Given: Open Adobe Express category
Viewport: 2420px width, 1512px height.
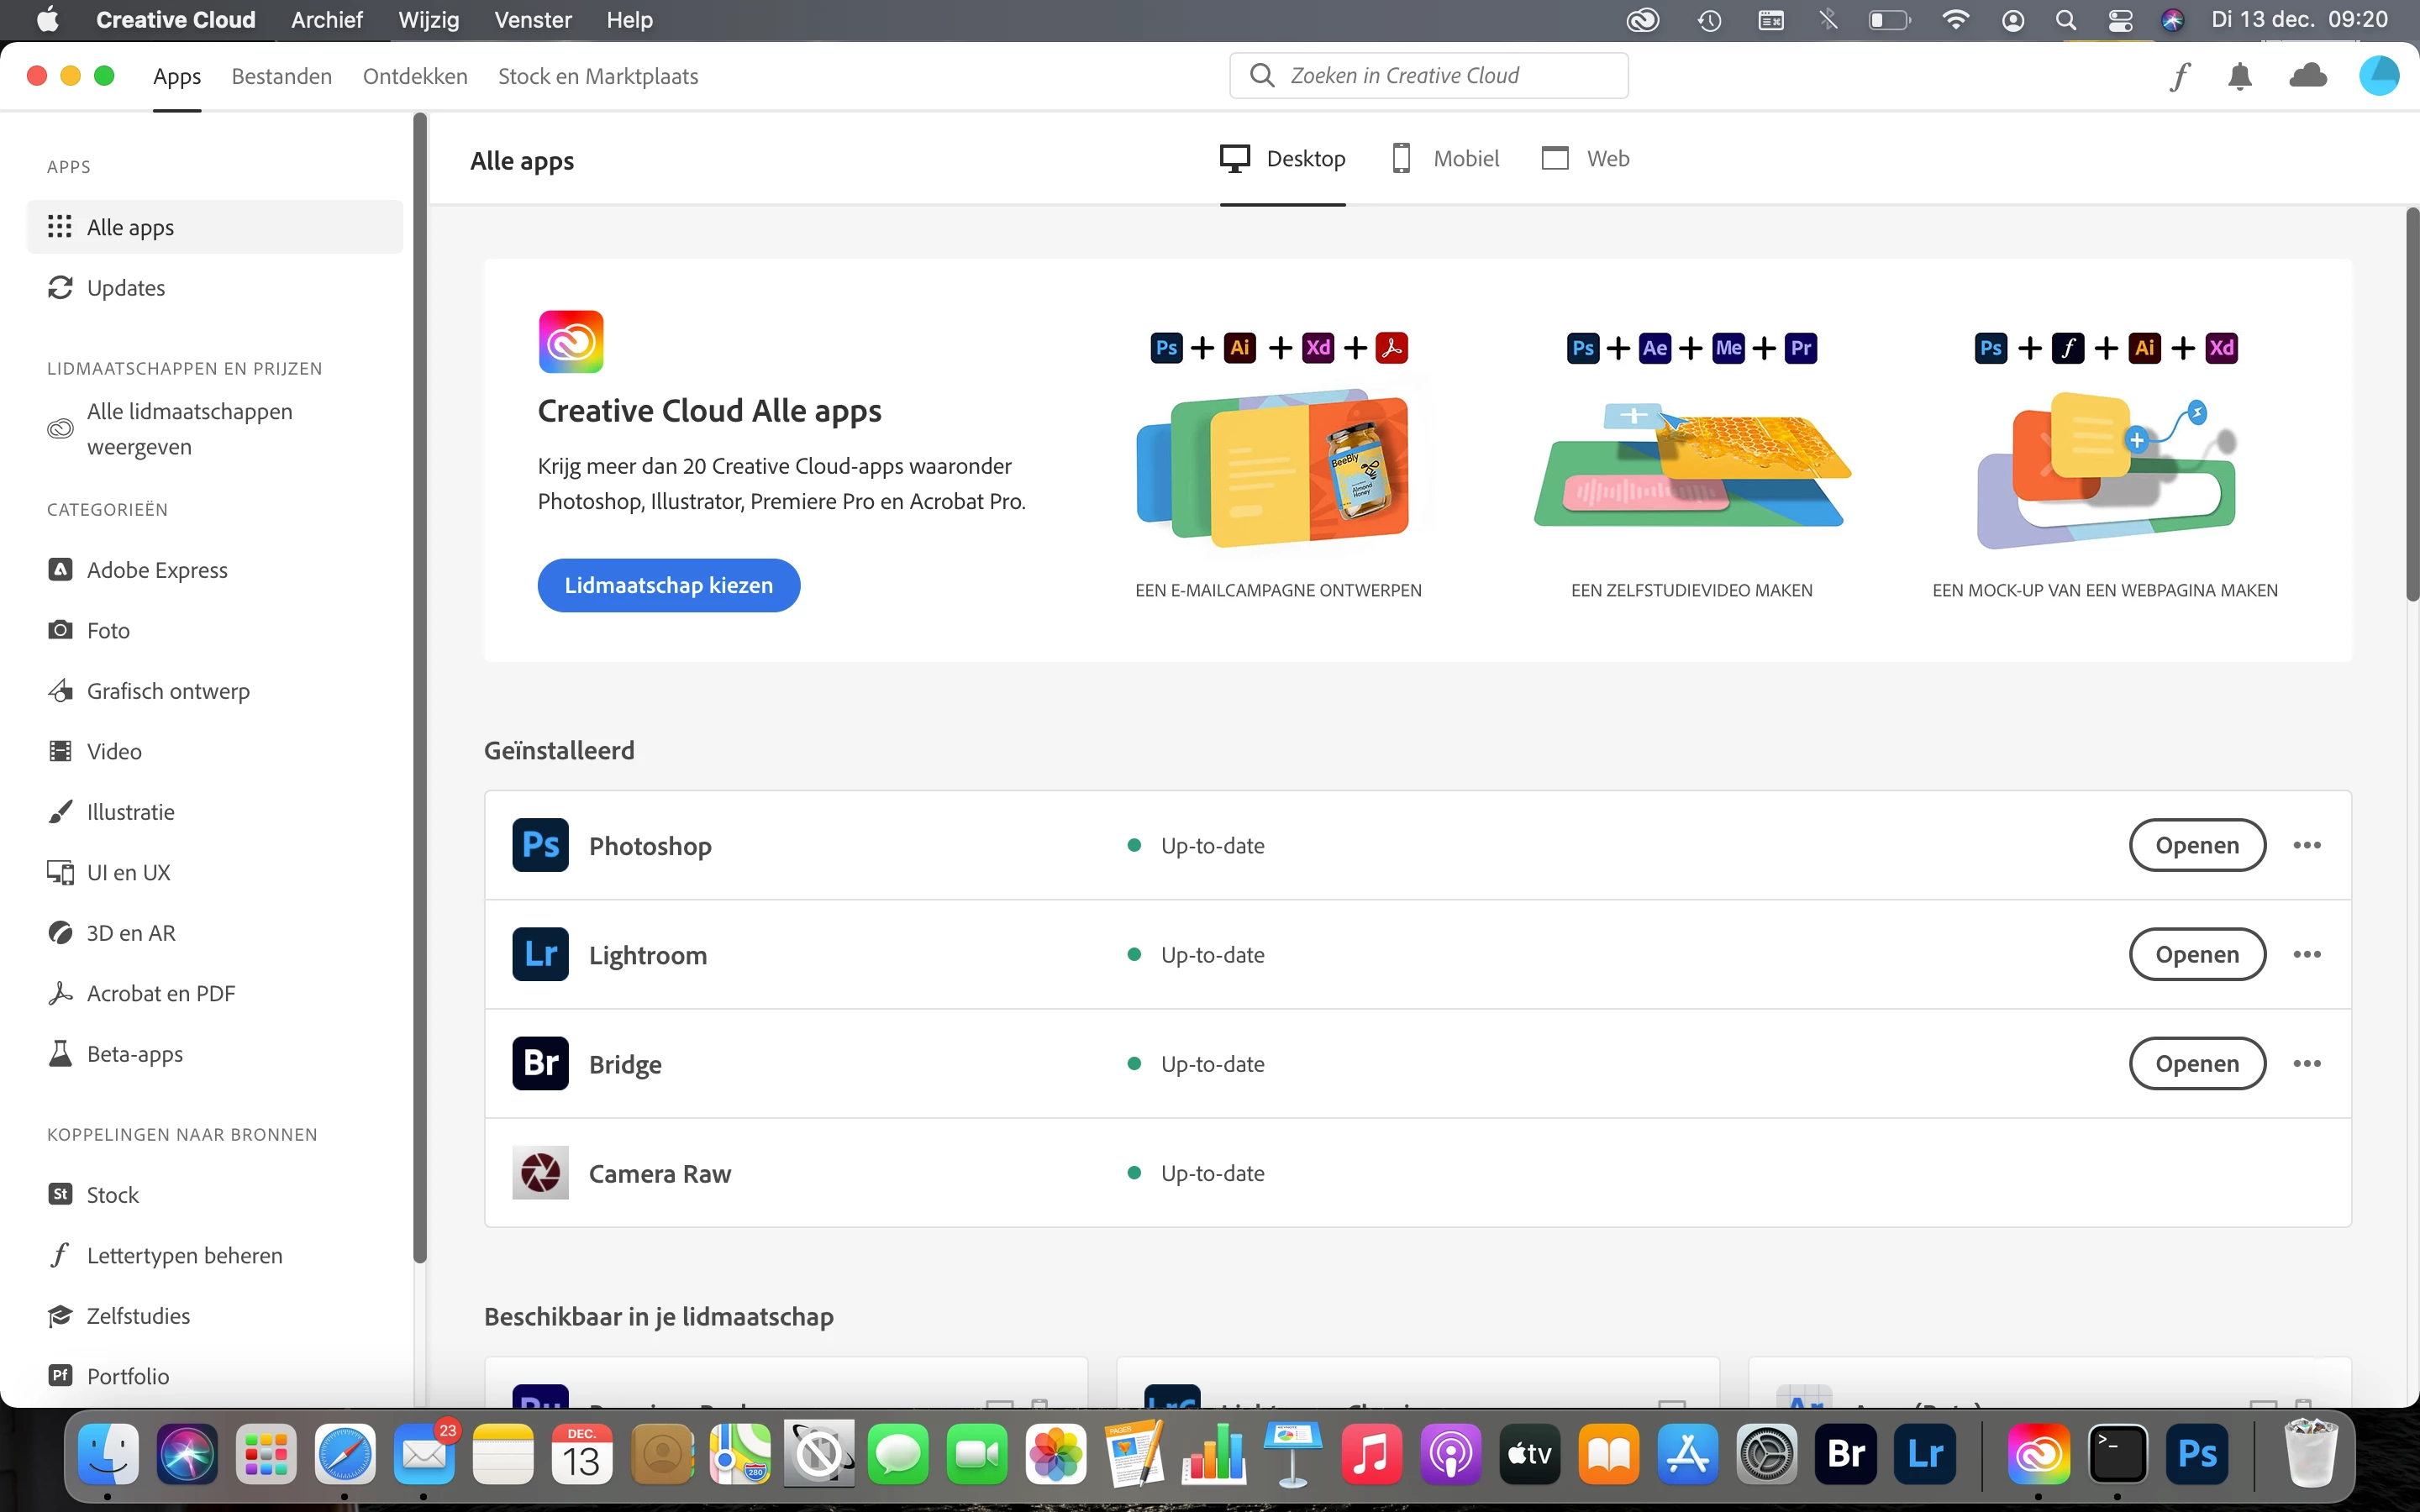Looking at the screenshot, I should click(157, 570).
